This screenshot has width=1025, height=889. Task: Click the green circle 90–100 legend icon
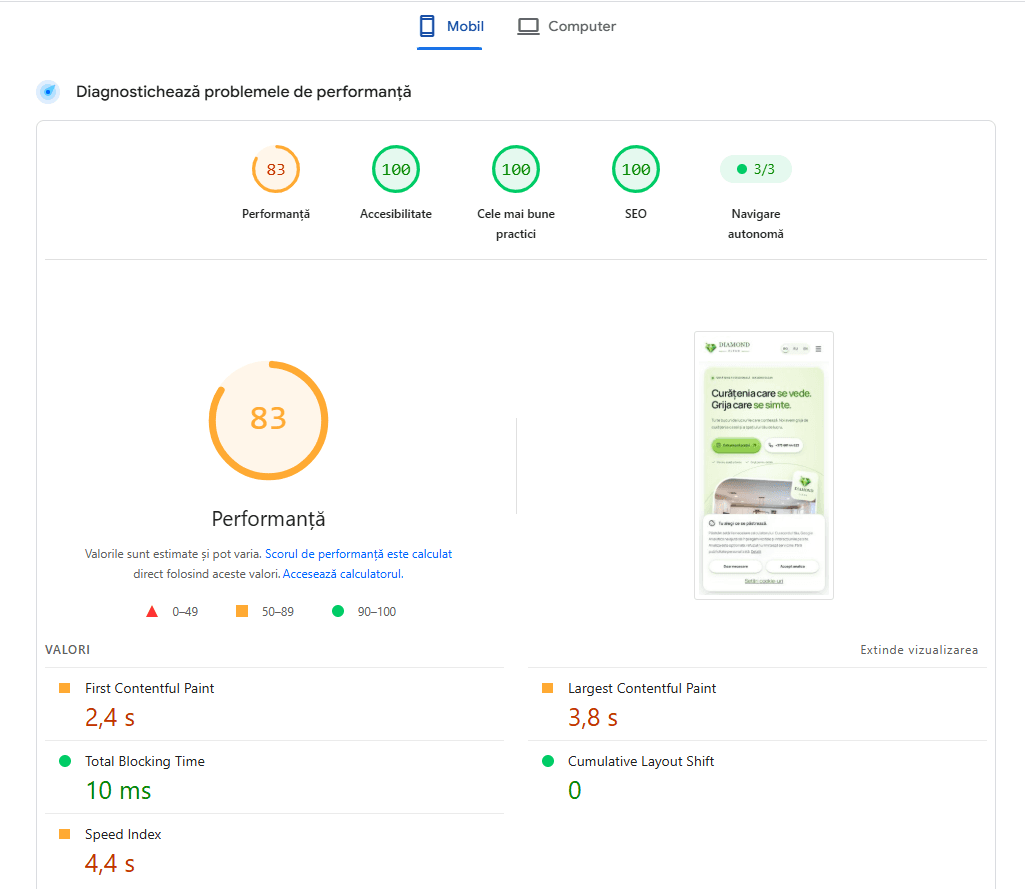[338, 611]
